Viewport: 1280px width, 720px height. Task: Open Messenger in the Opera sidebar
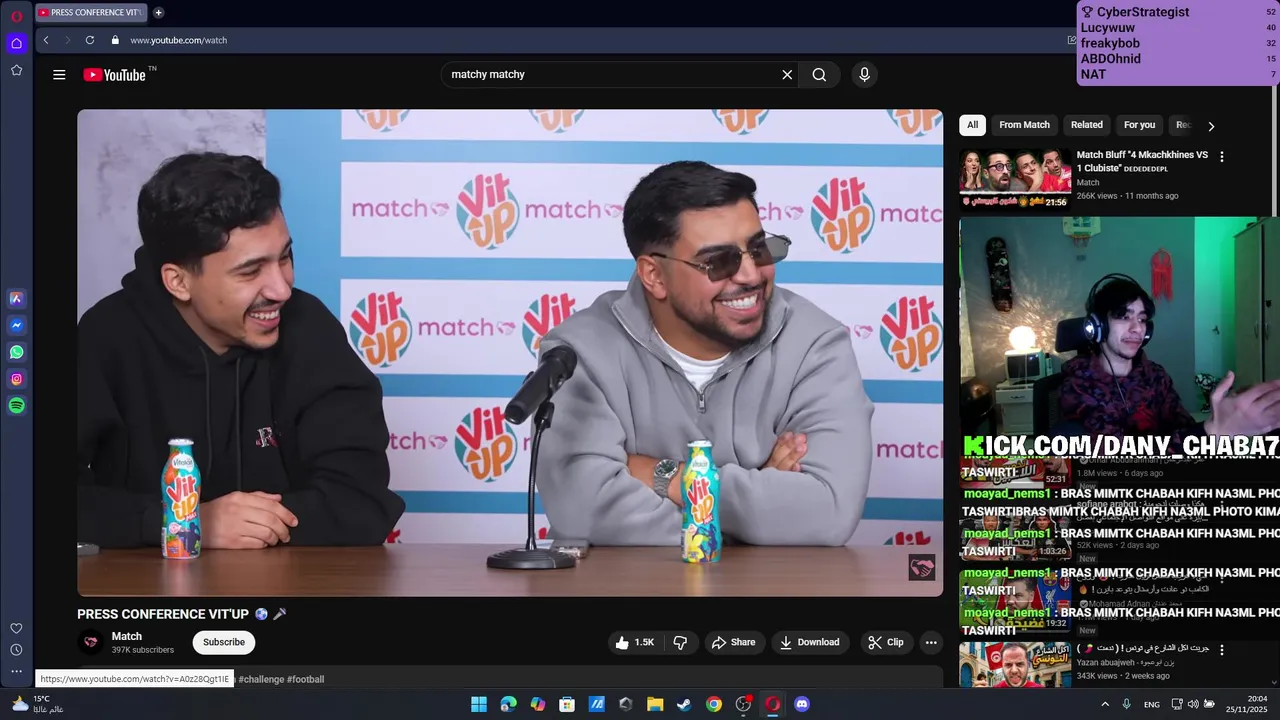coord(16,325)
